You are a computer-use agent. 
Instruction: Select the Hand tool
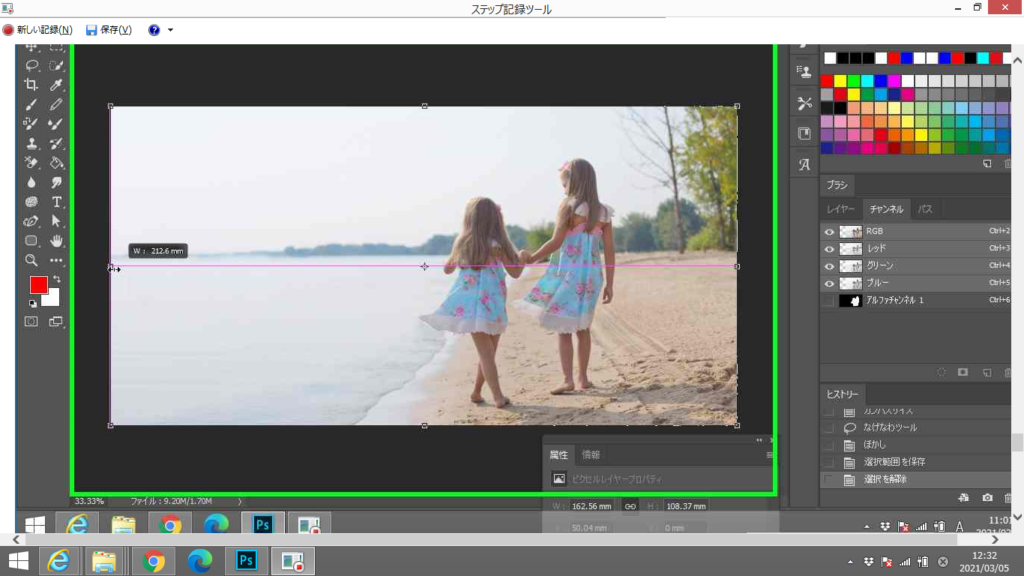pos(56,240)
